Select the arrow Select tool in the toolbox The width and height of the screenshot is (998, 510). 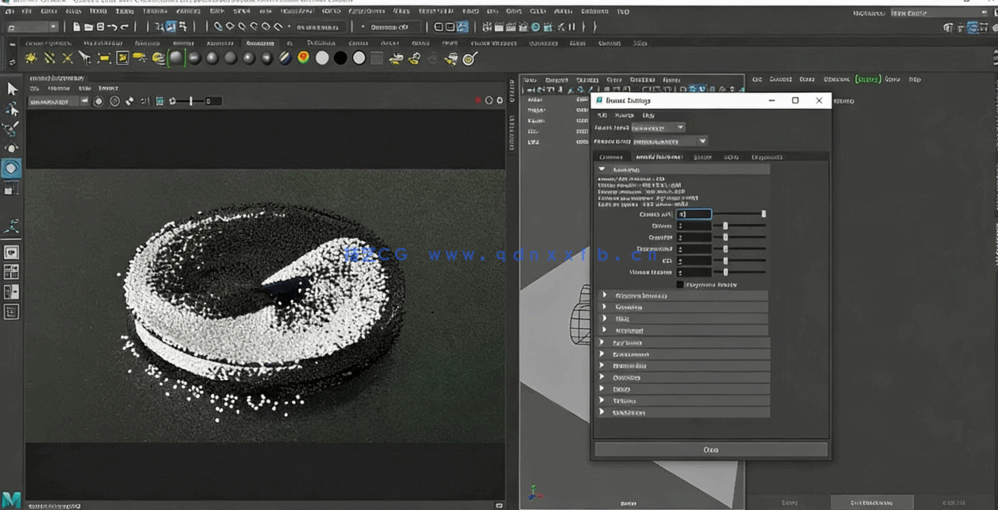[x=12, y=89]
